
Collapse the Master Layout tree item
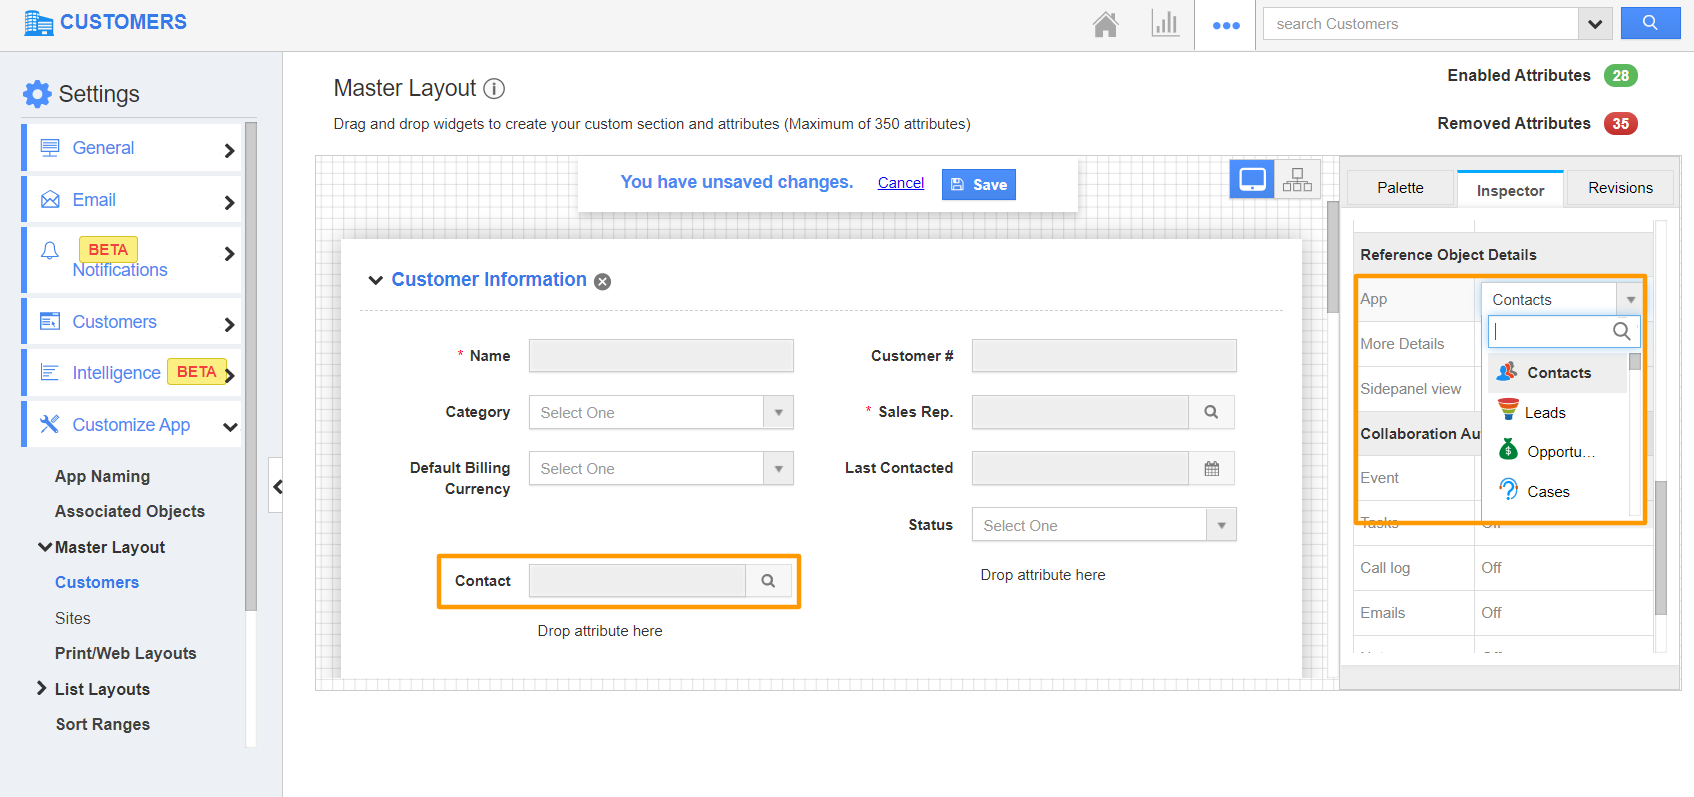[45, 547]
